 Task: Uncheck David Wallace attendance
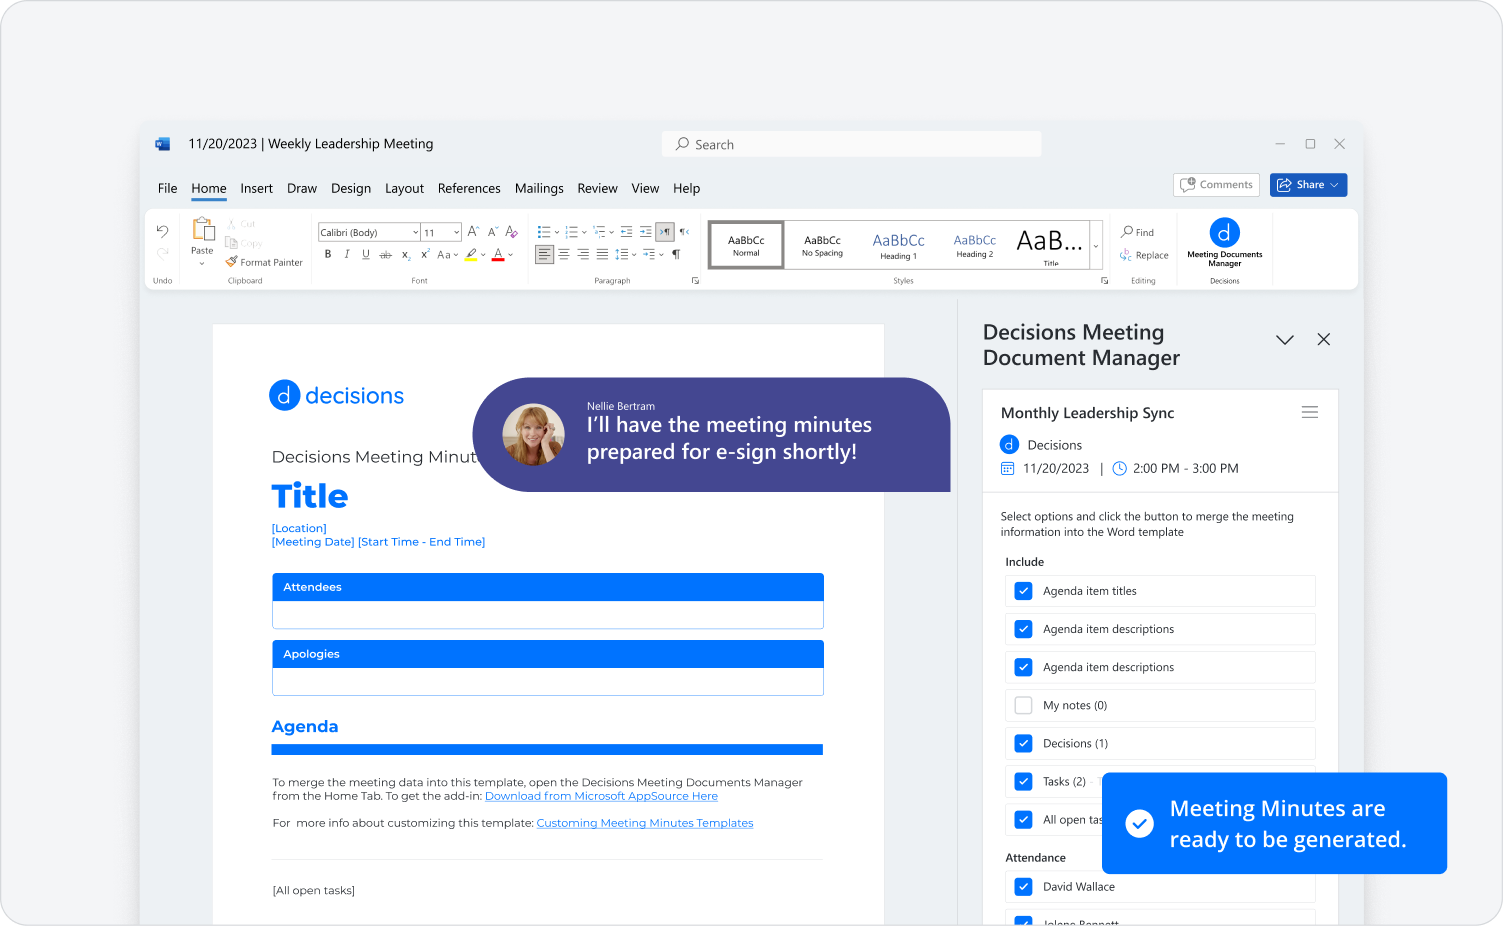click(1023, 886)
